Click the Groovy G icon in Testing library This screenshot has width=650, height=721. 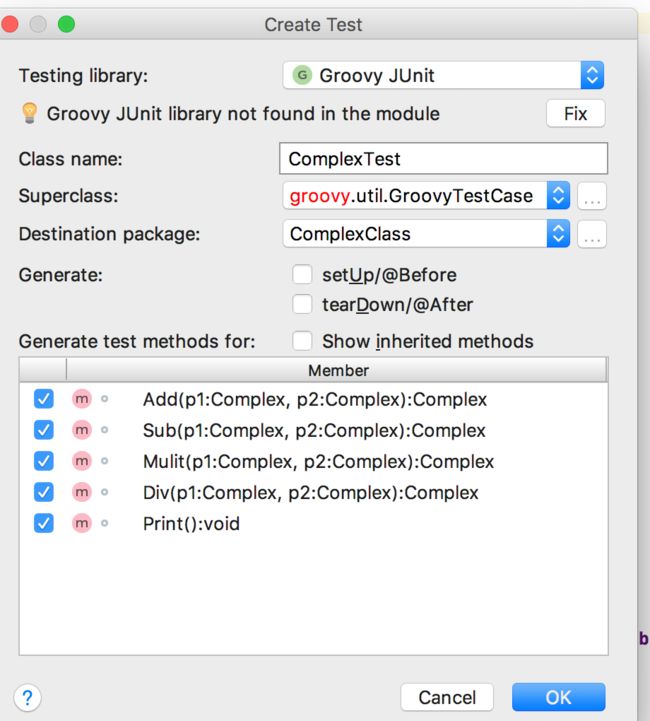point(302,75)
